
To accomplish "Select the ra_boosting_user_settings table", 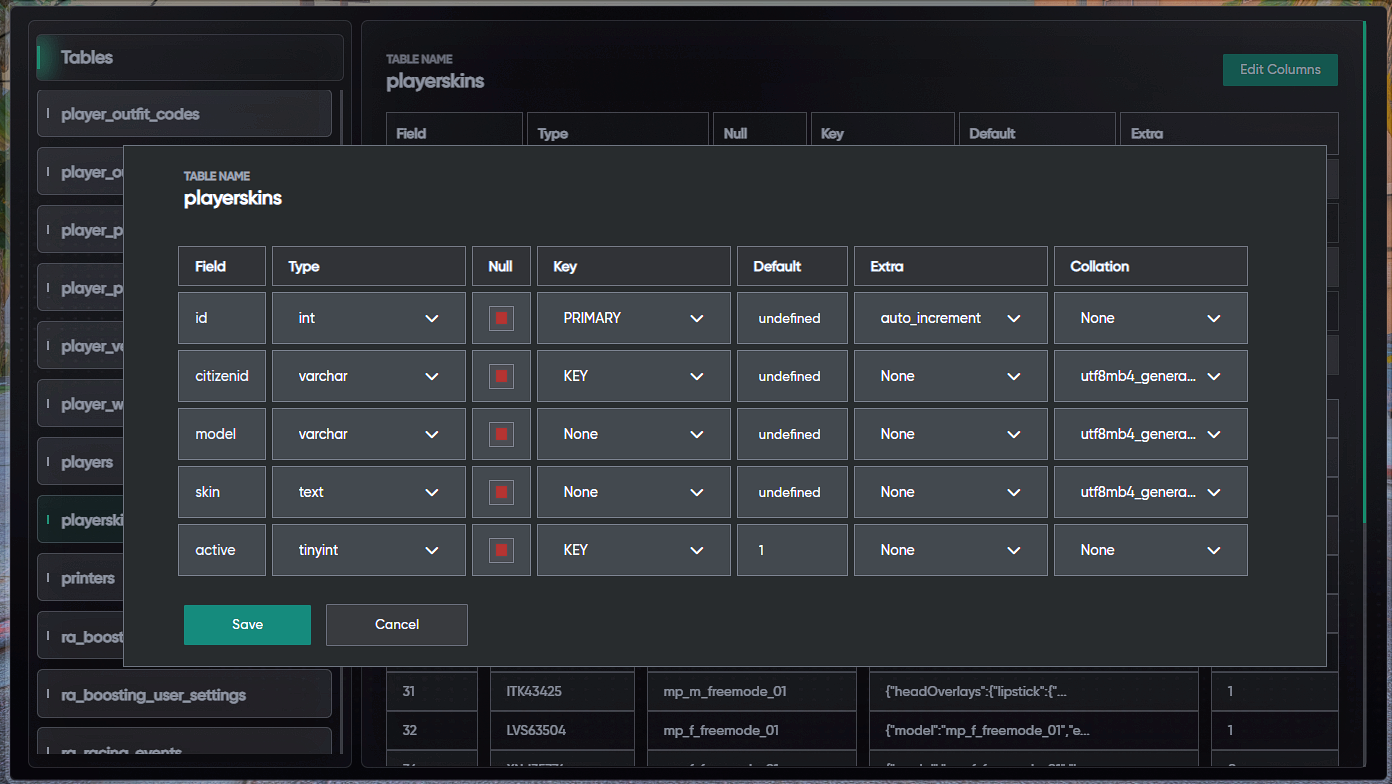I will click(184, 694).
